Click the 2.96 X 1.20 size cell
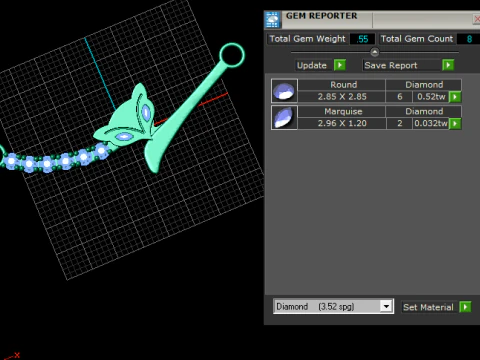Screen dimensions: 480x360 (342, 123)
